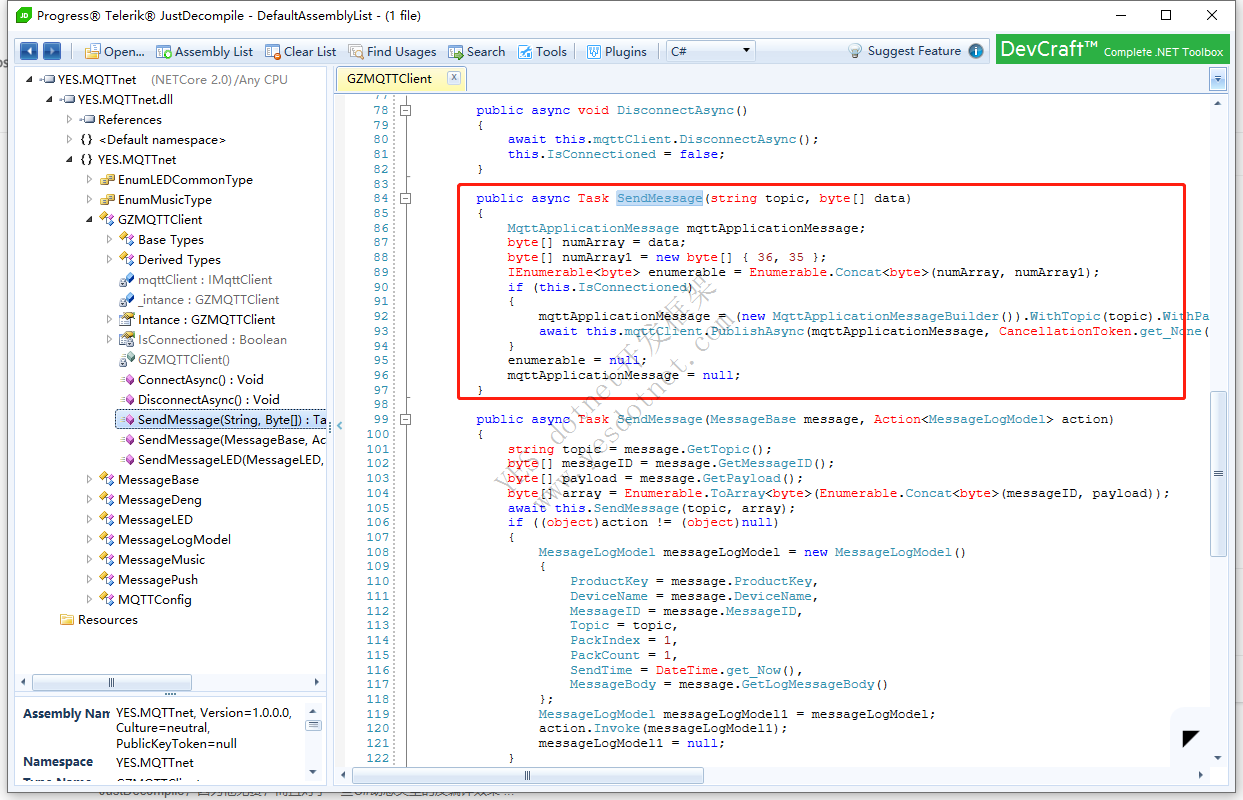The height and width of the screenshot is (800, 1243).
Task: Select the MessageLogModel class
Action: click(x=174, y=539)
